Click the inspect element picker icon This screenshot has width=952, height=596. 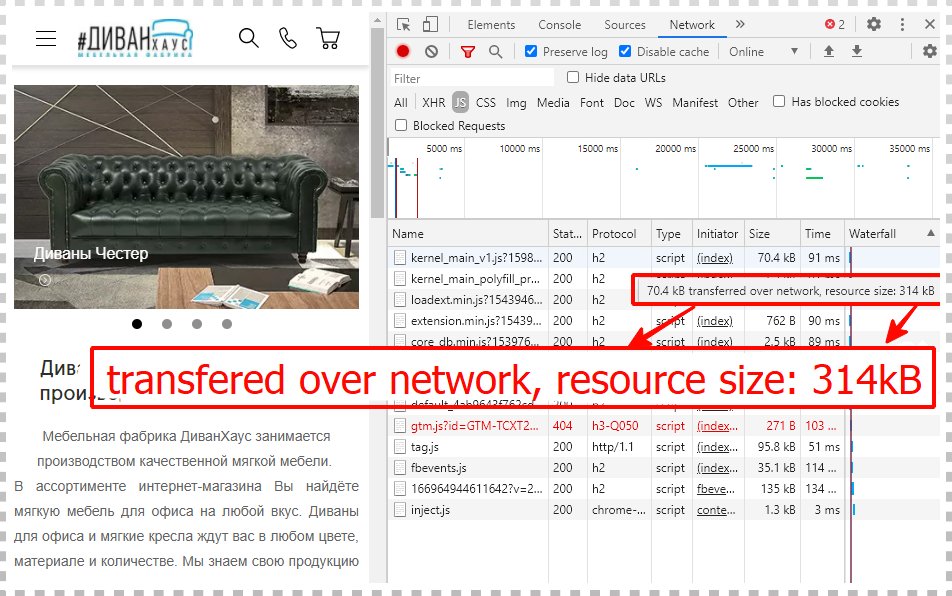point(404,25)
